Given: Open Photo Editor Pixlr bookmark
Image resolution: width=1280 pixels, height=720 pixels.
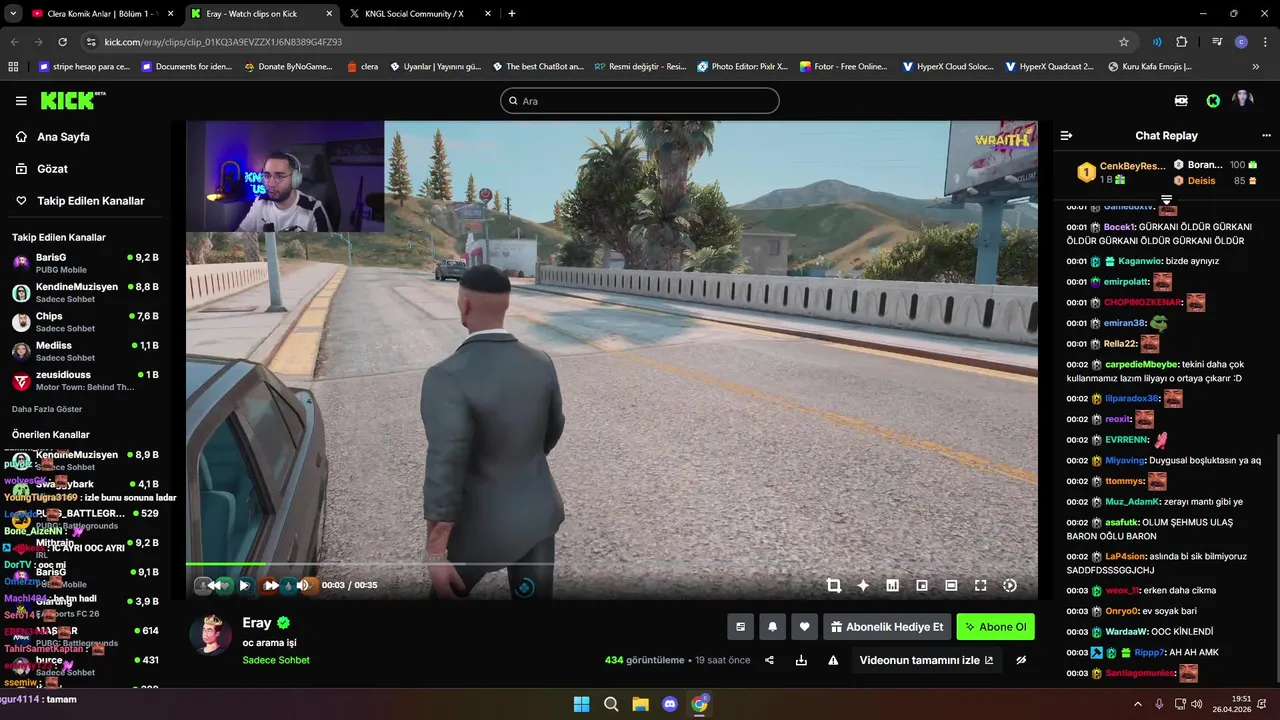Looking at the screenshot, I should coord(742,67).
